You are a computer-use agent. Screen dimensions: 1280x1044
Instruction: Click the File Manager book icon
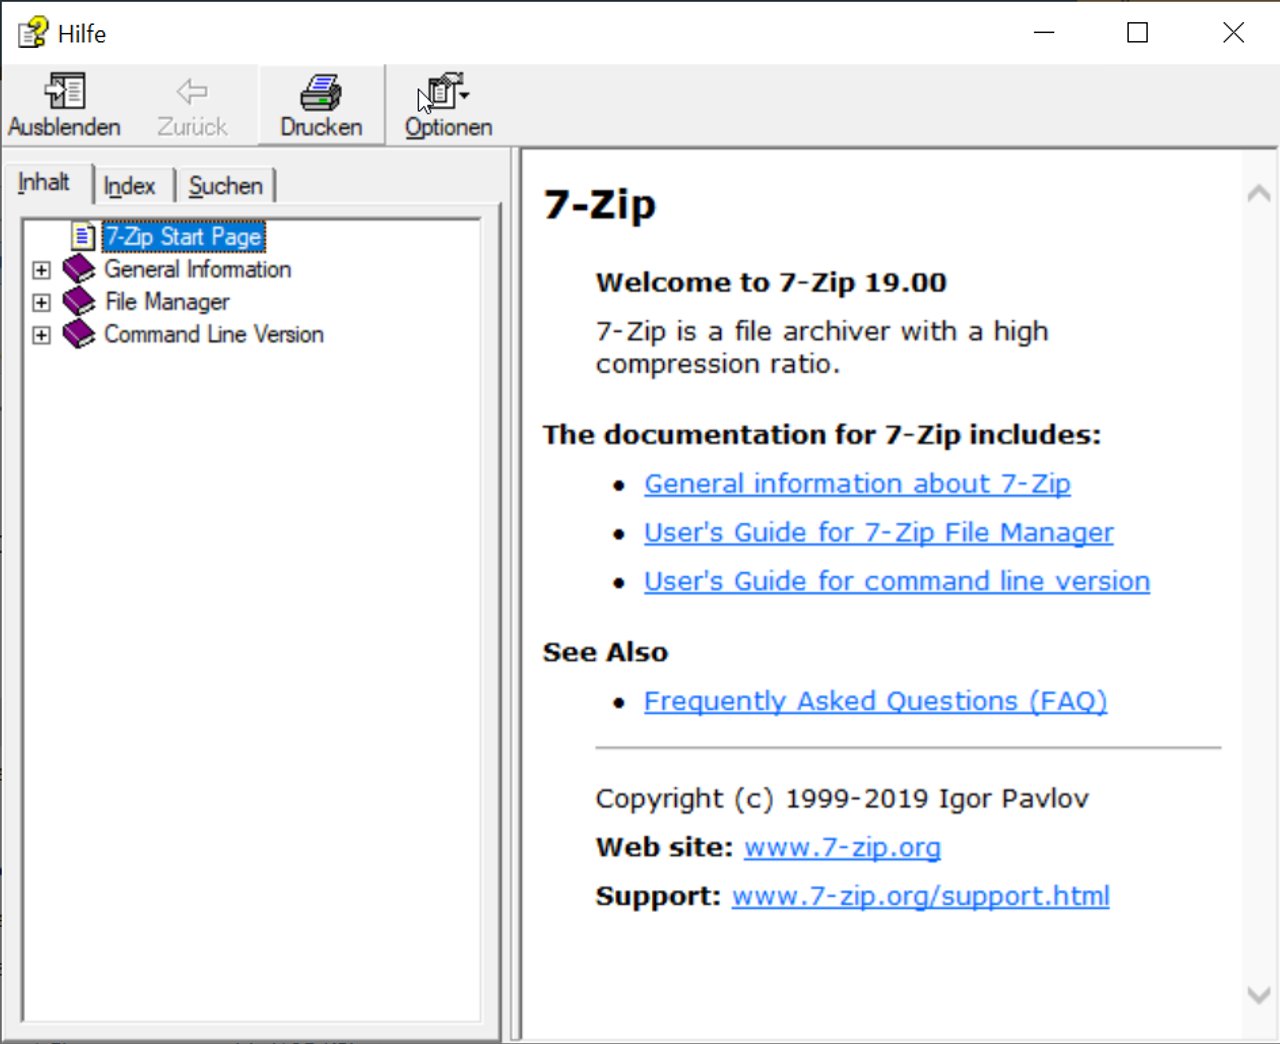pos(79,301)
